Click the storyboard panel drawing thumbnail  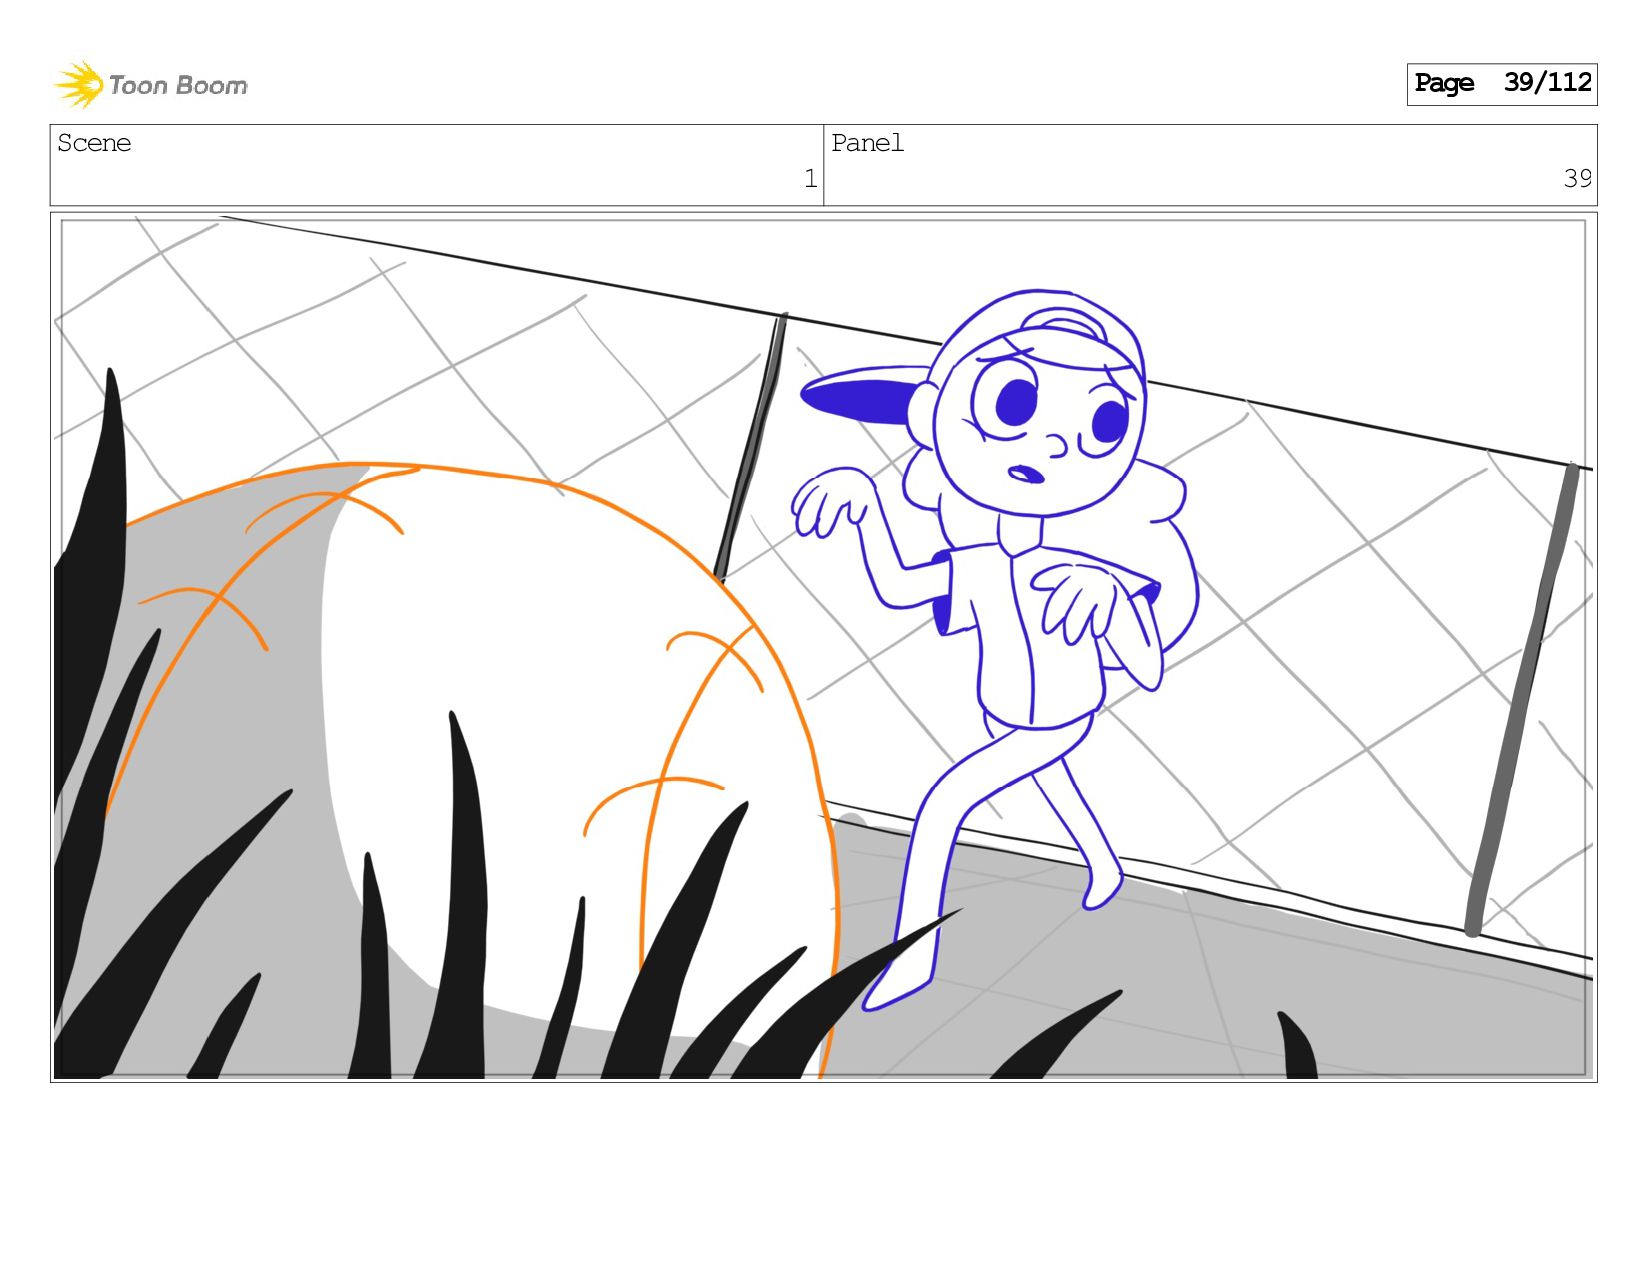(x=823, y=647)
